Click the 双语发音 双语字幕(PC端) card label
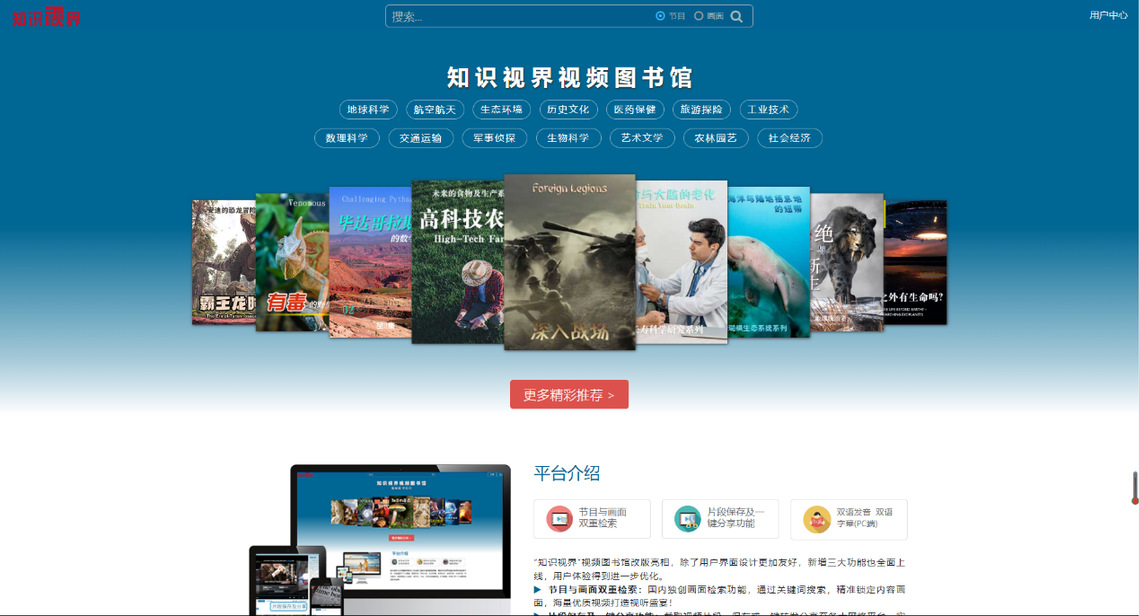1139x616 pixels. click(x=864, y=518)
